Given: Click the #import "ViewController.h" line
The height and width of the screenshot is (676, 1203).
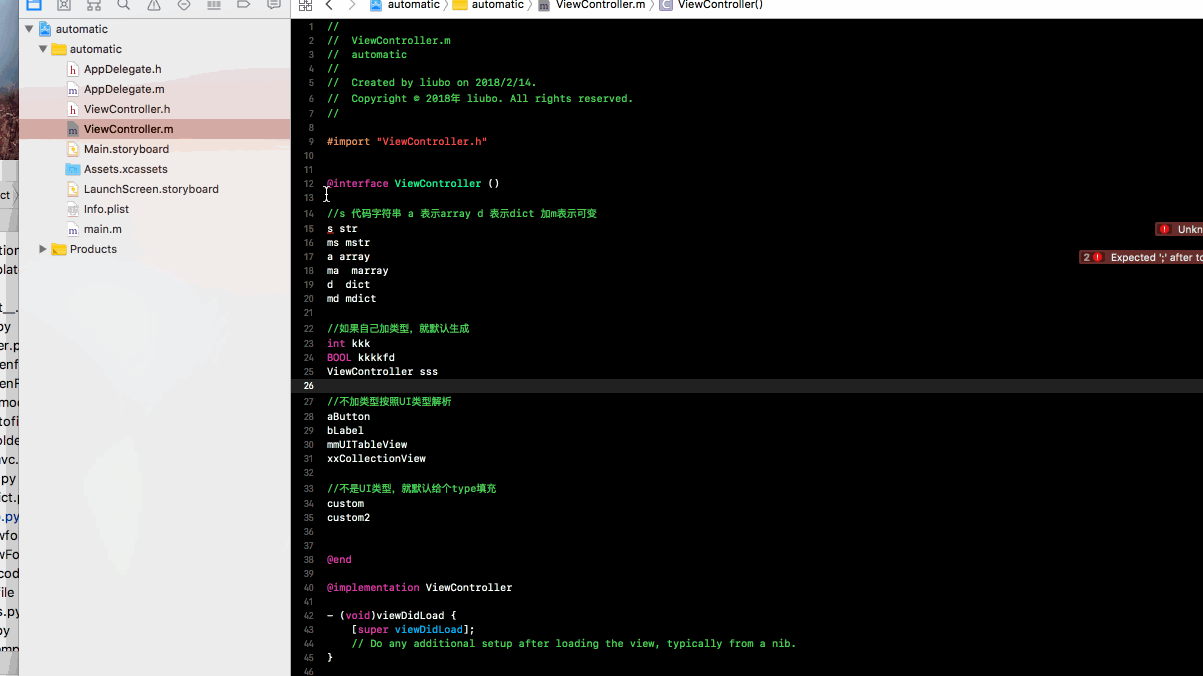Looking at the screenshot, I should (x=407, y=142).
